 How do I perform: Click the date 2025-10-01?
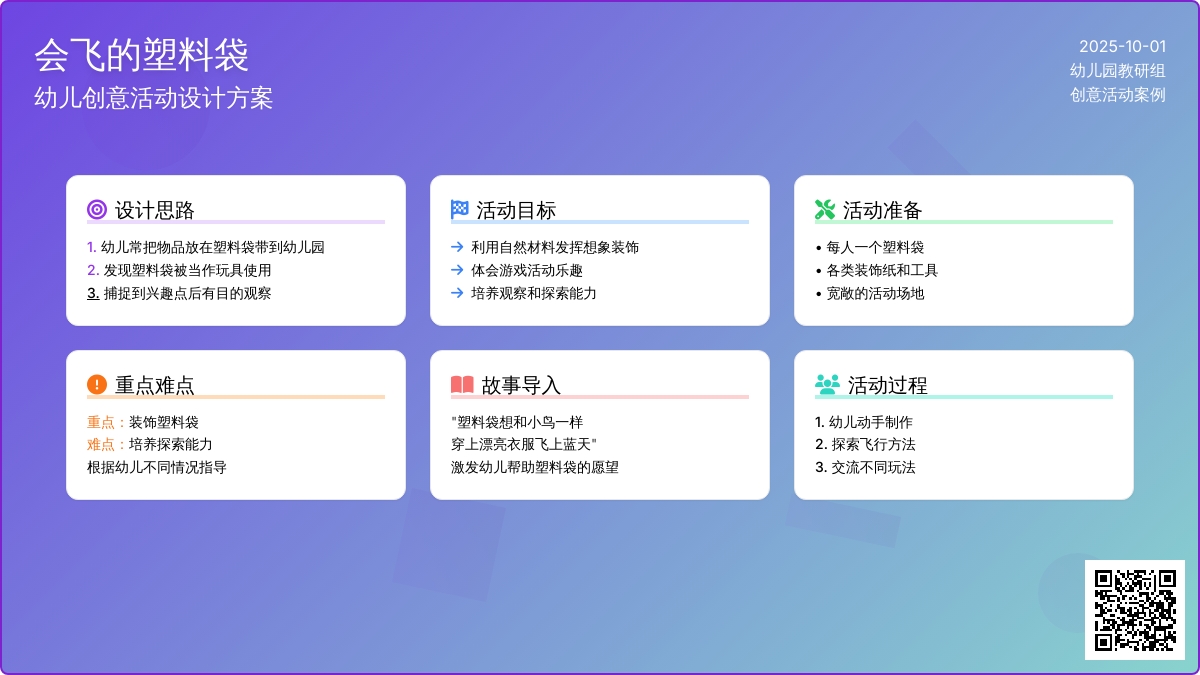(x=1122, y=46)
